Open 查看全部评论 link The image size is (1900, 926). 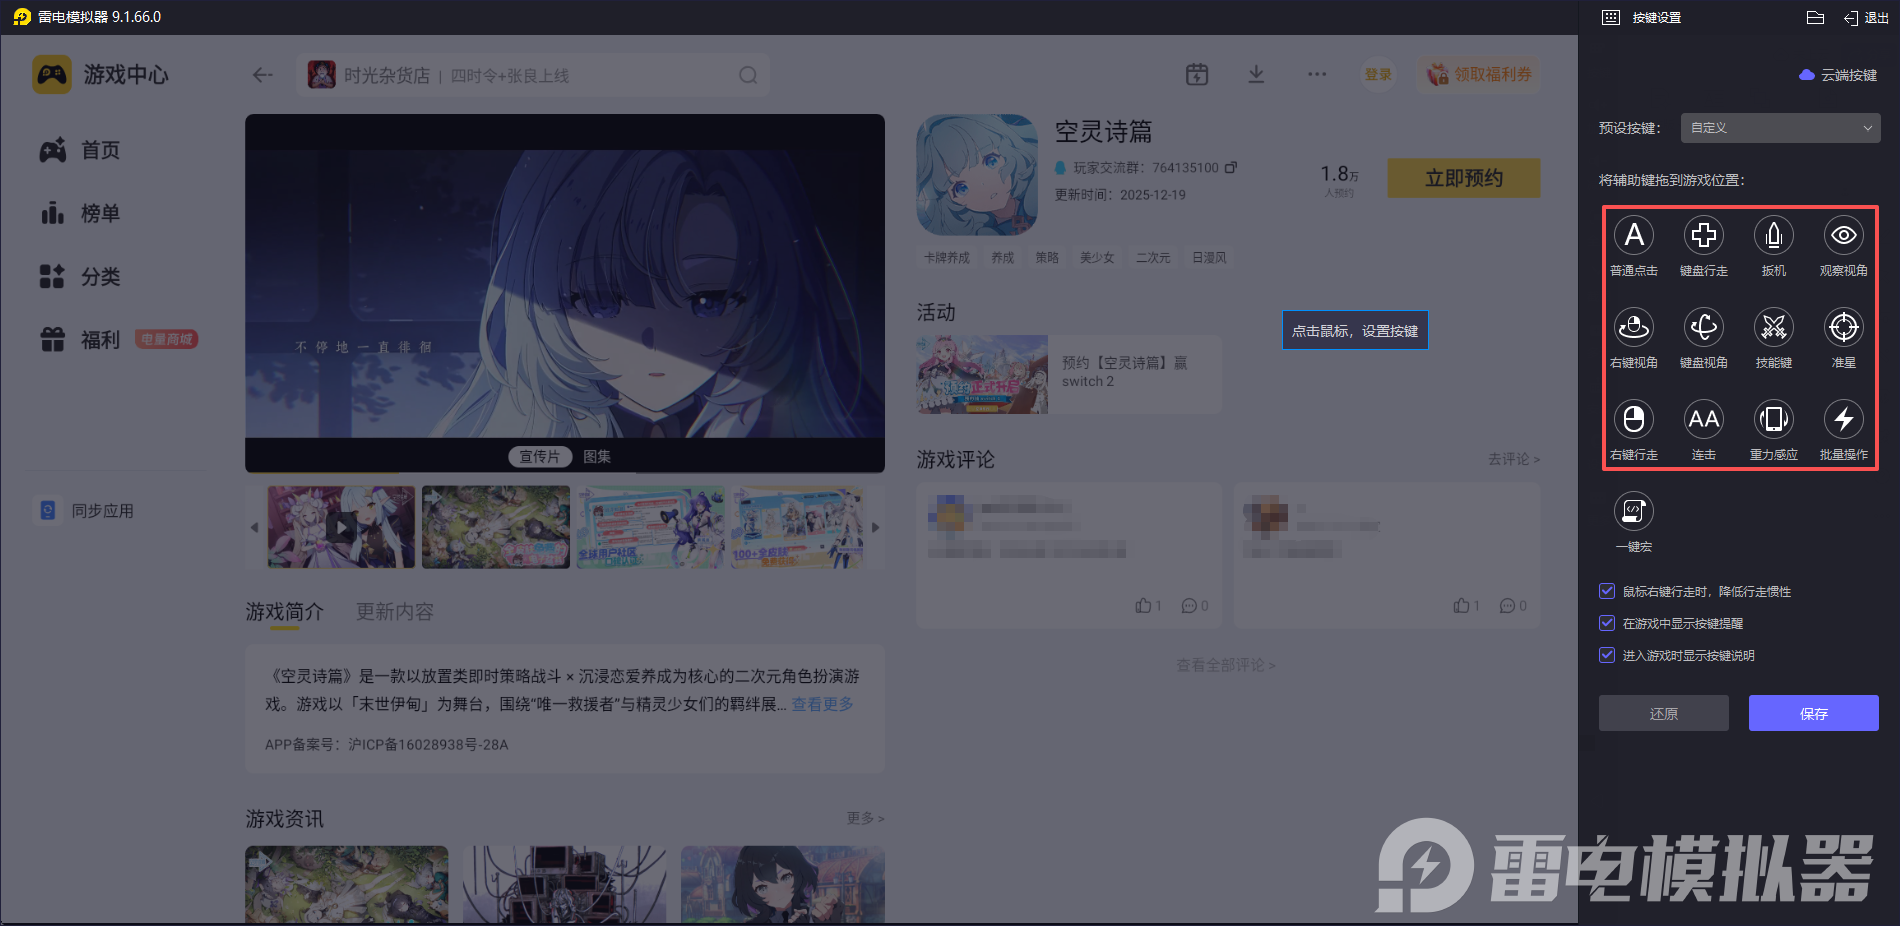tap(1226, 665)
